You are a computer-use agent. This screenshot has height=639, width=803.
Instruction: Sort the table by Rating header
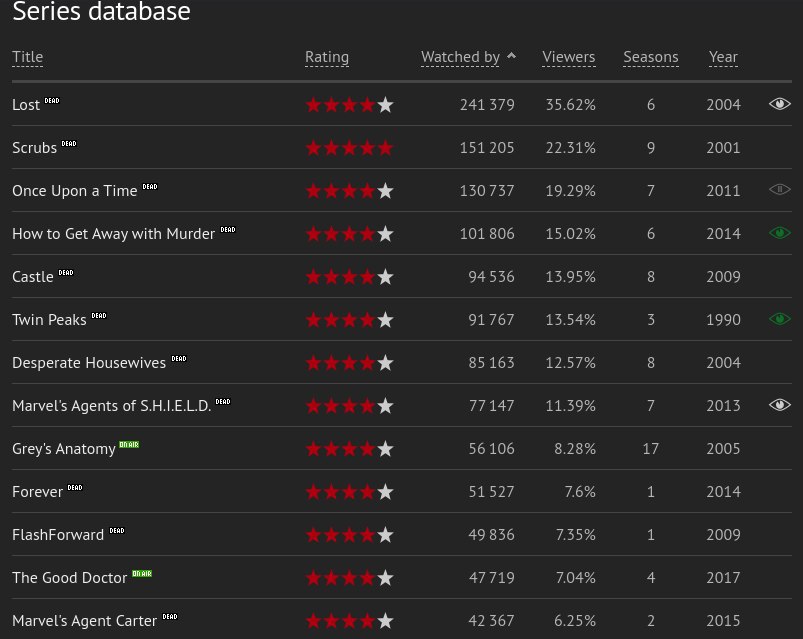click(327, 57)
